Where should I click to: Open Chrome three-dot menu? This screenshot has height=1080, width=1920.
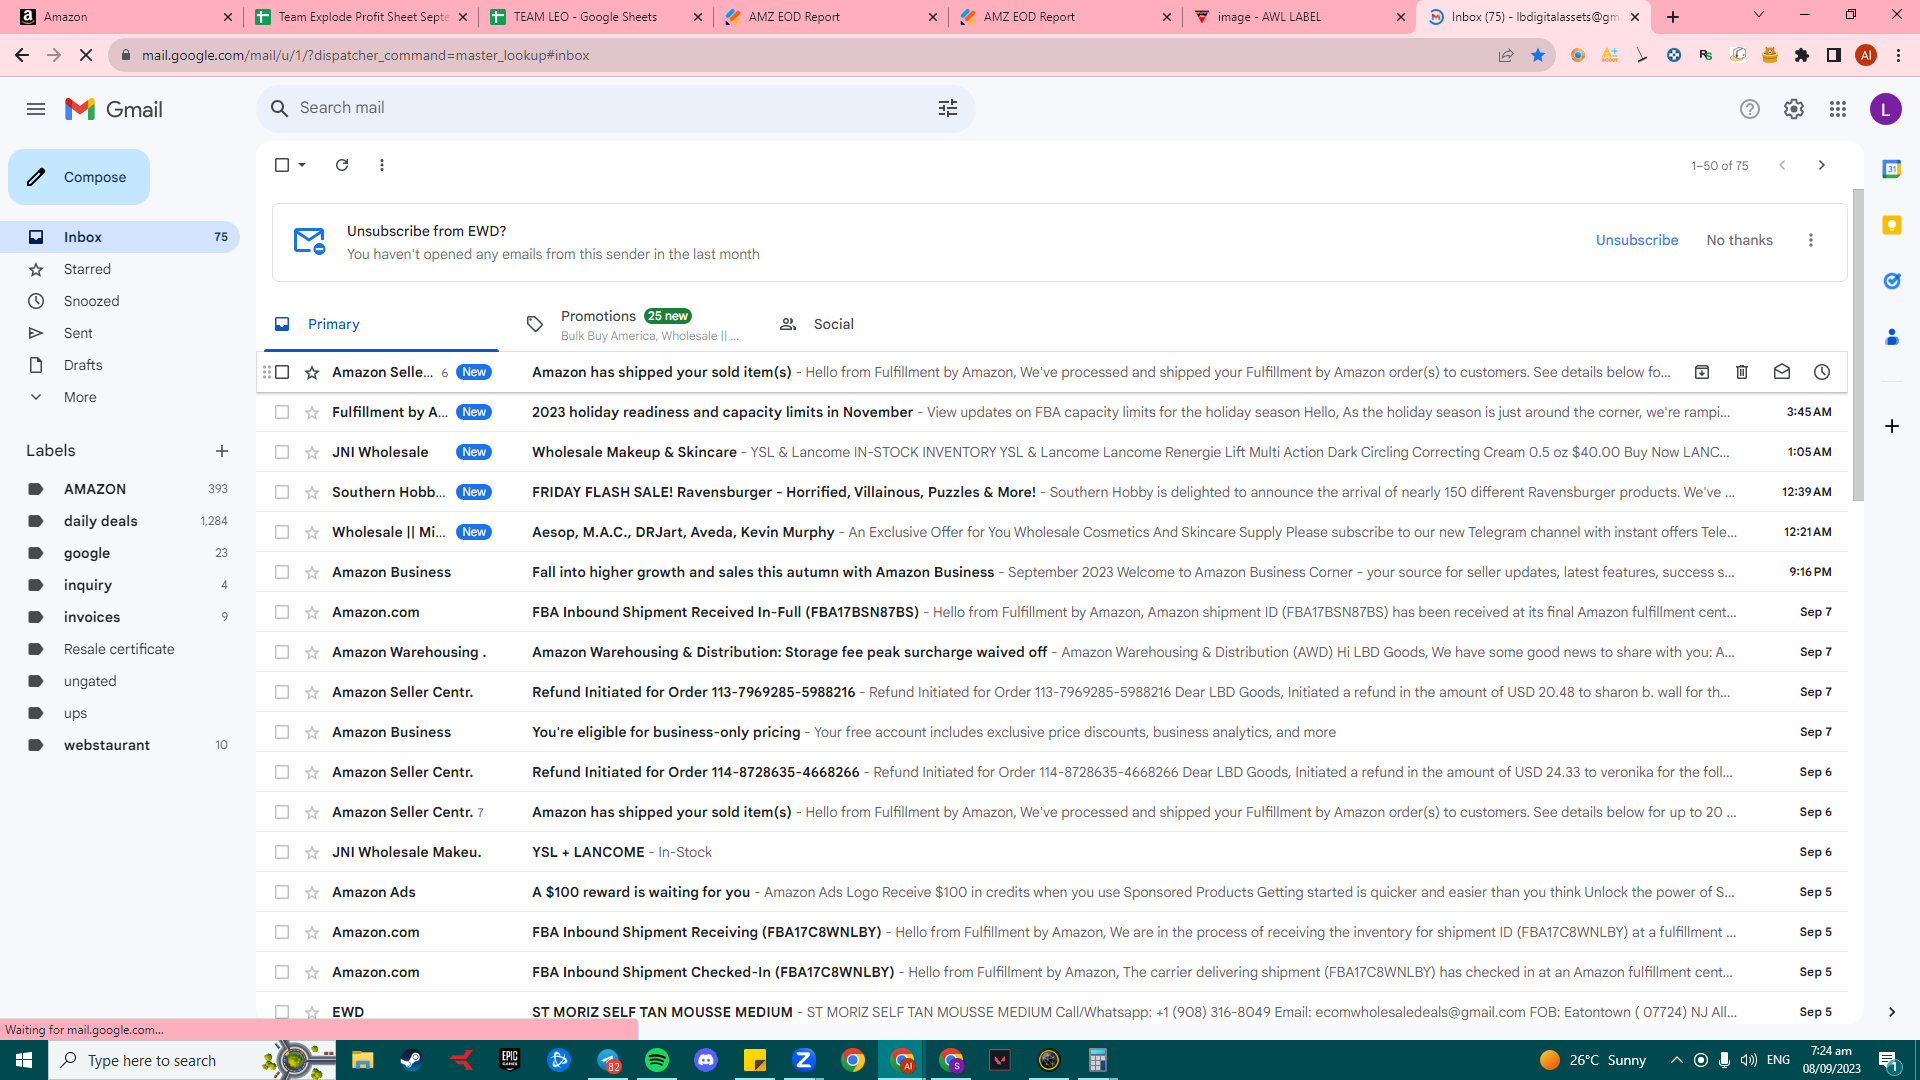click(x=1898, y=55)
